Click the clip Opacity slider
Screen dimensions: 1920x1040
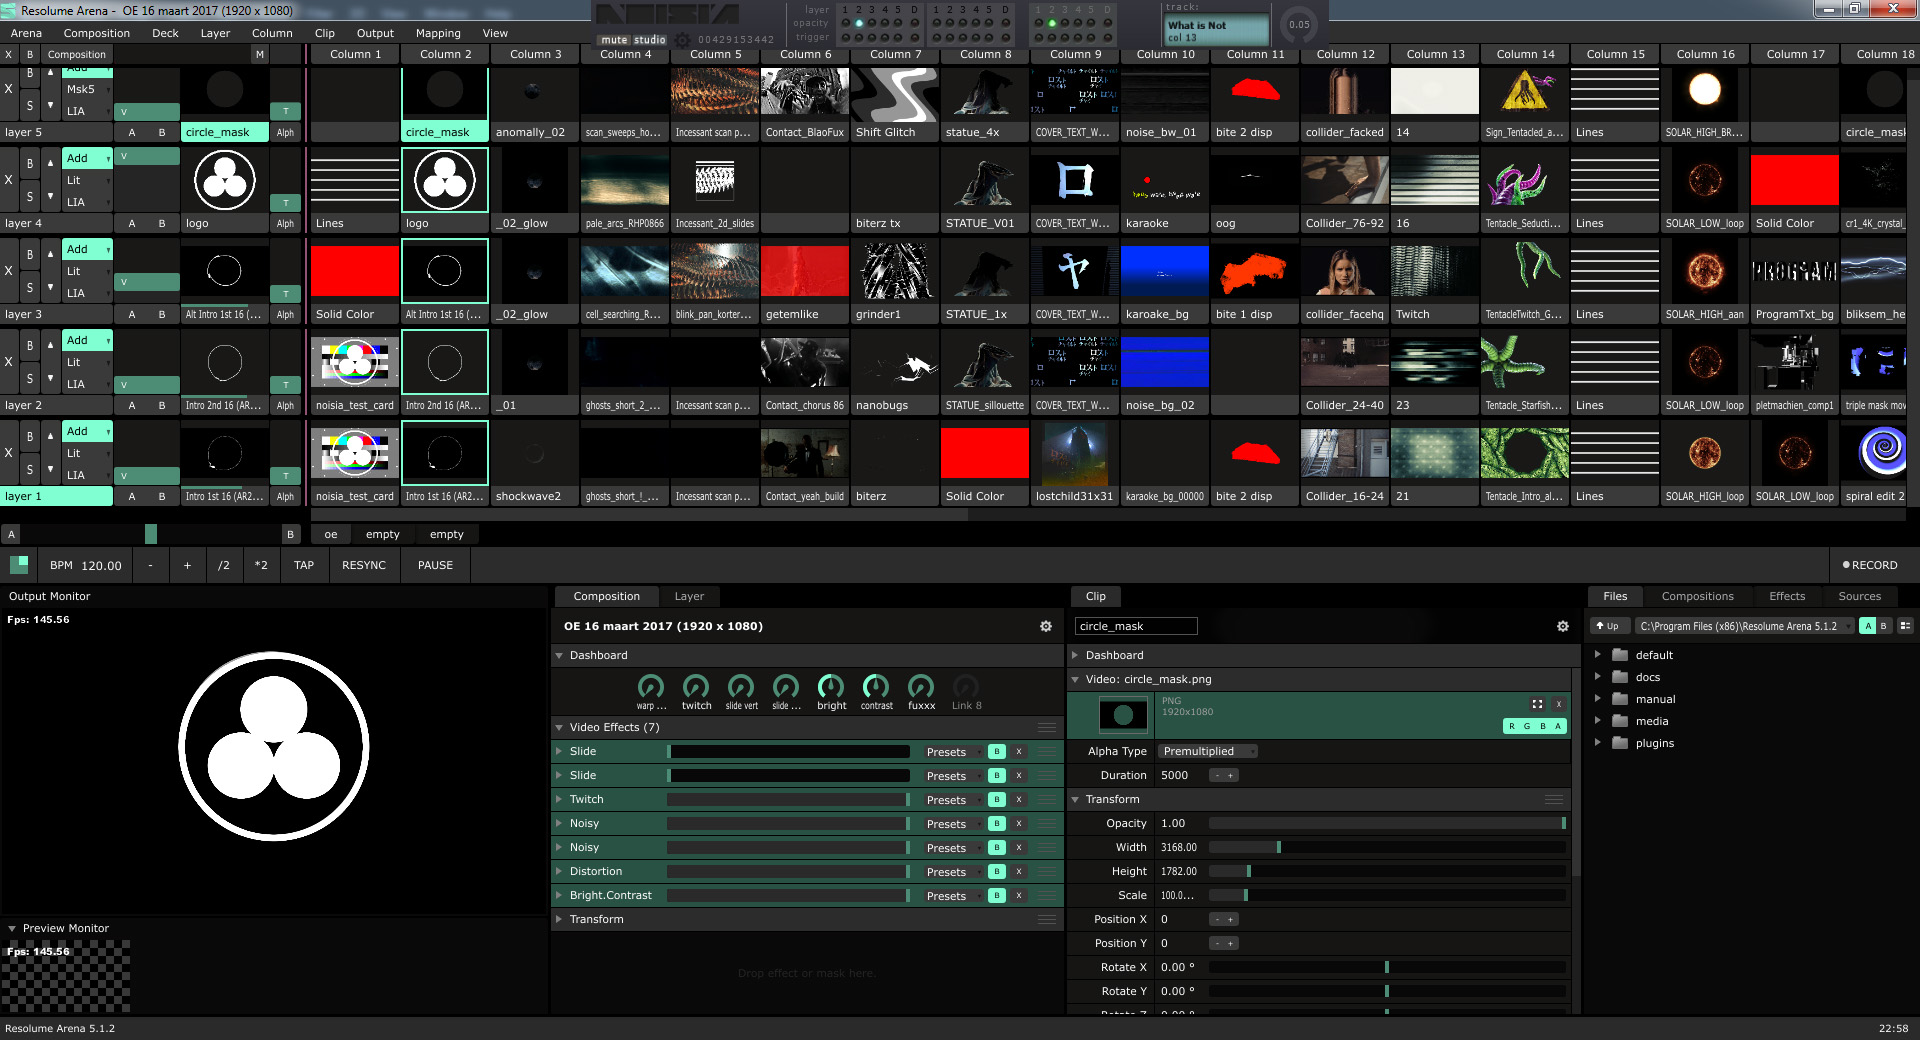(x=1386, y=823)
